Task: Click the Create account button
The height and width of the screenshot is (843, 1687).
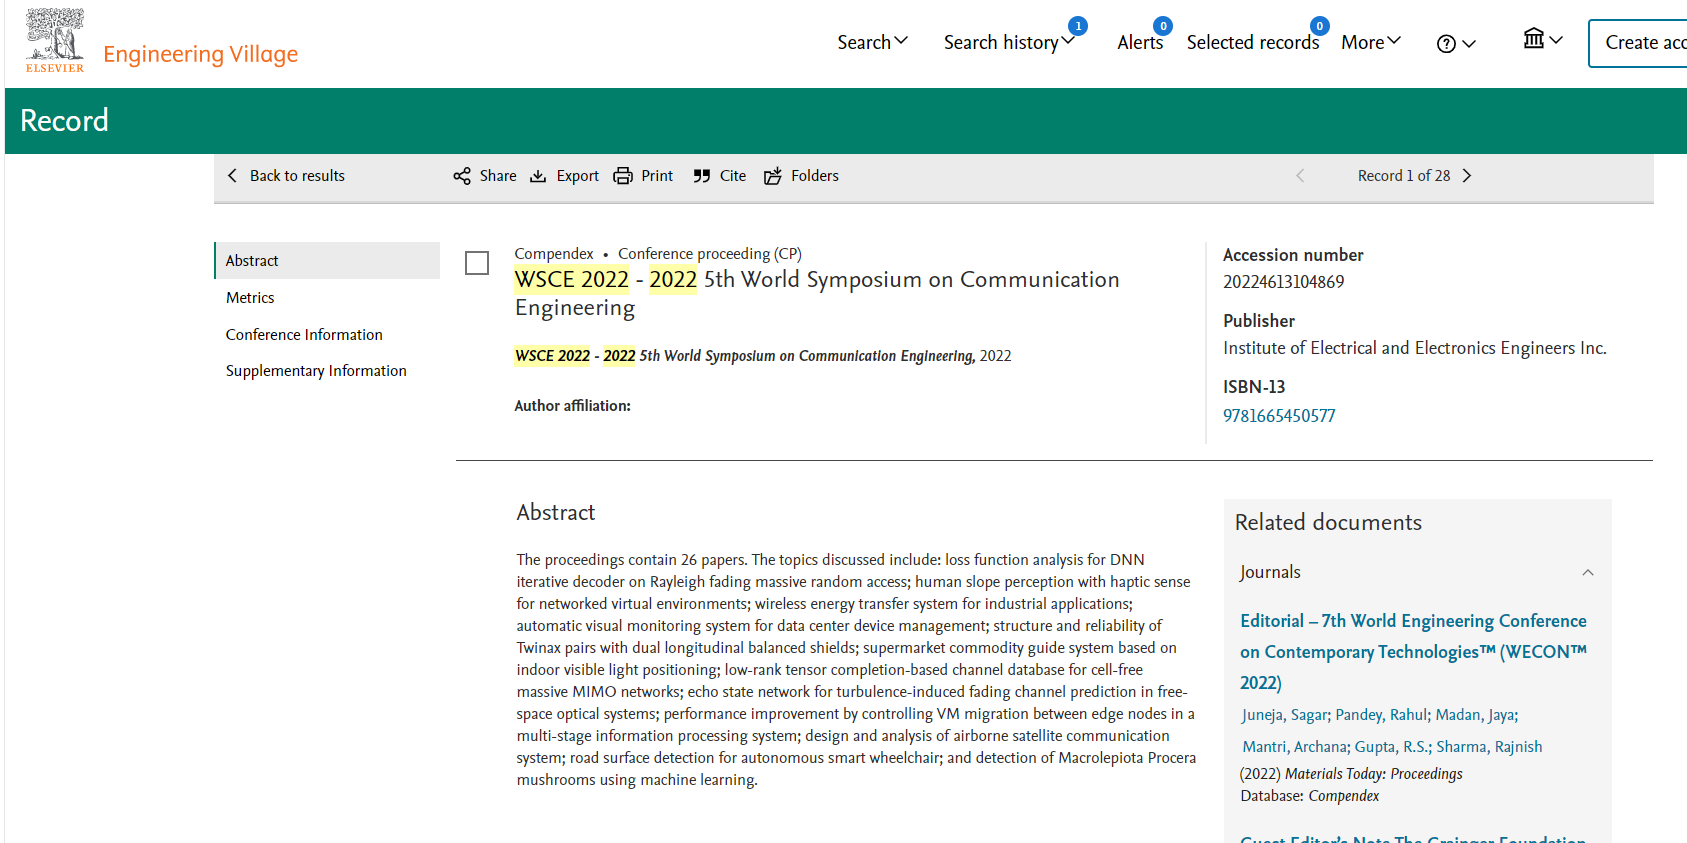Action: [x=1638, y=43]
